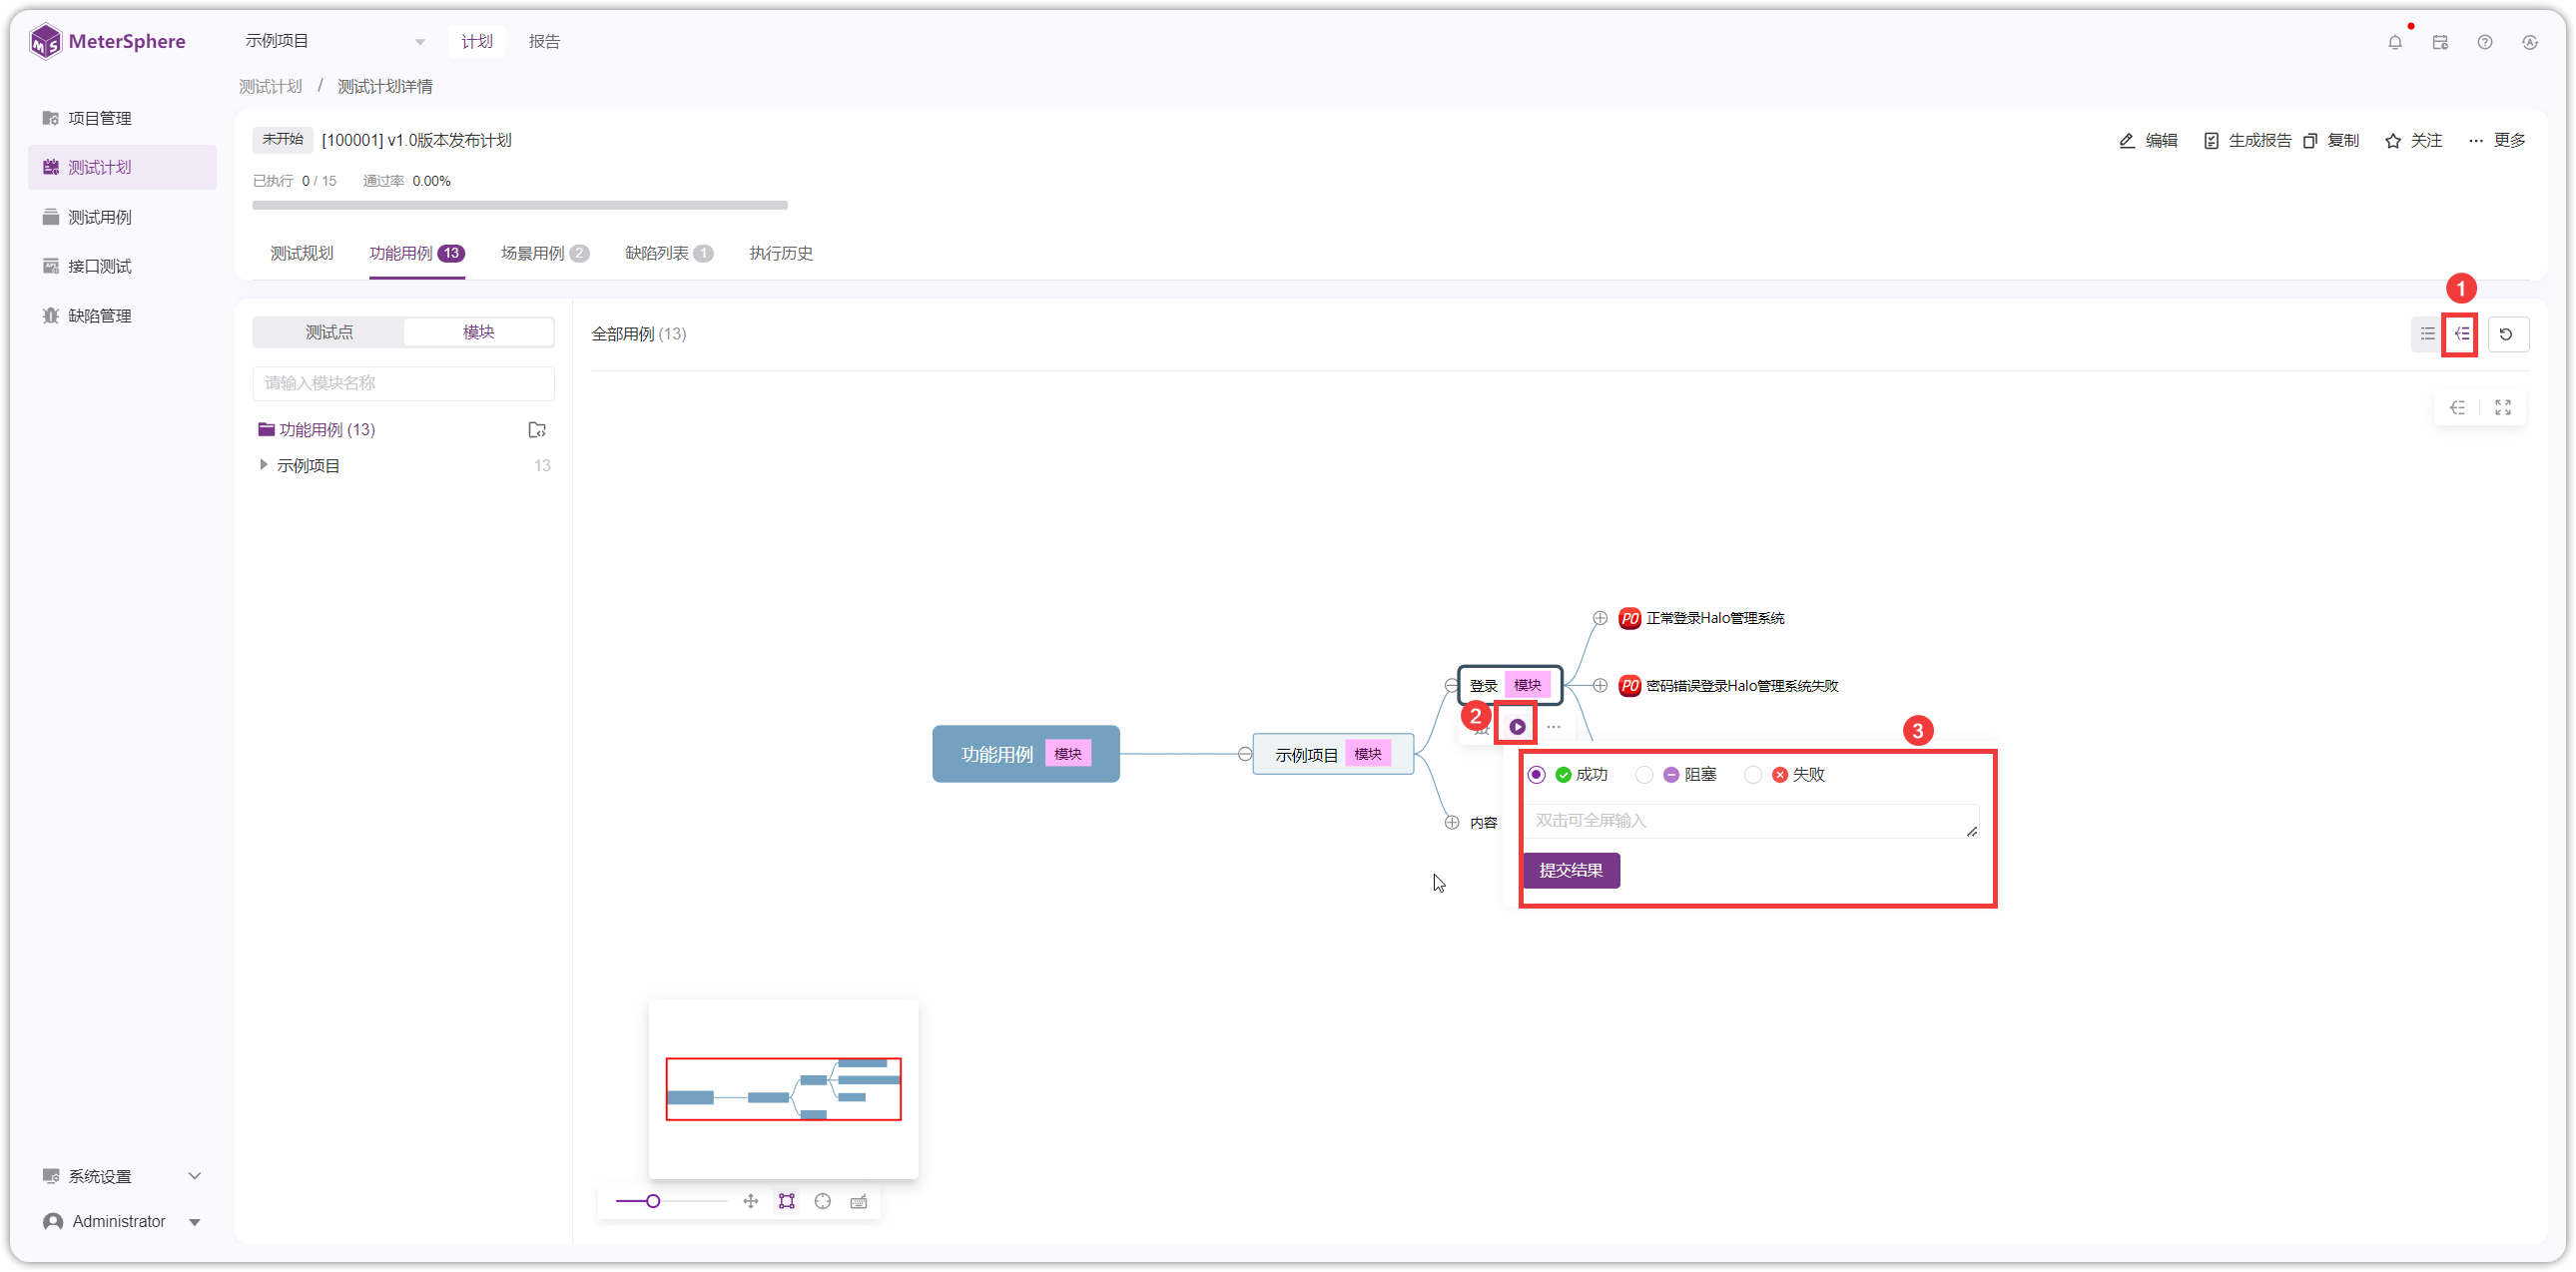Open the Administrator user menu

122,1221
